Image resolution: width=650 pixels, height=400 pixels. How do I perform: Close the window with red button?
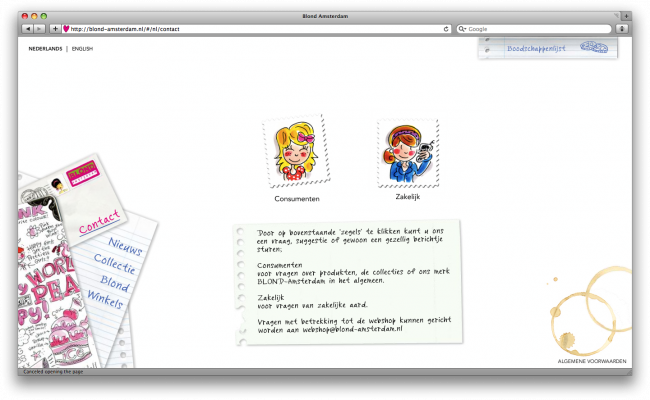coord(25,16)
